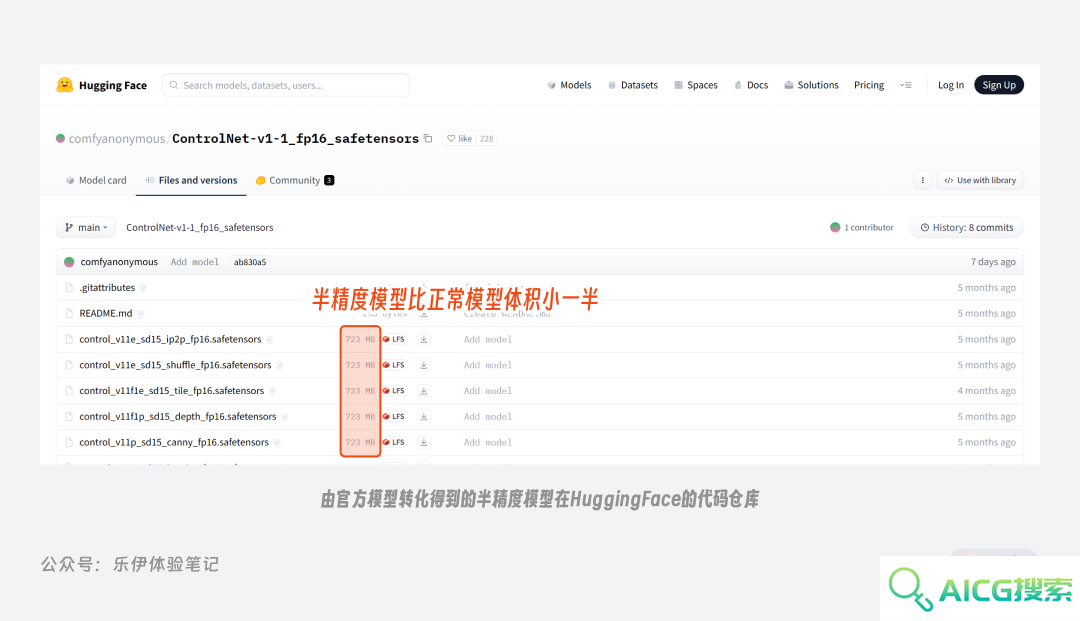
Task: Open commit hash ab830a5
Action: point(250,262)
